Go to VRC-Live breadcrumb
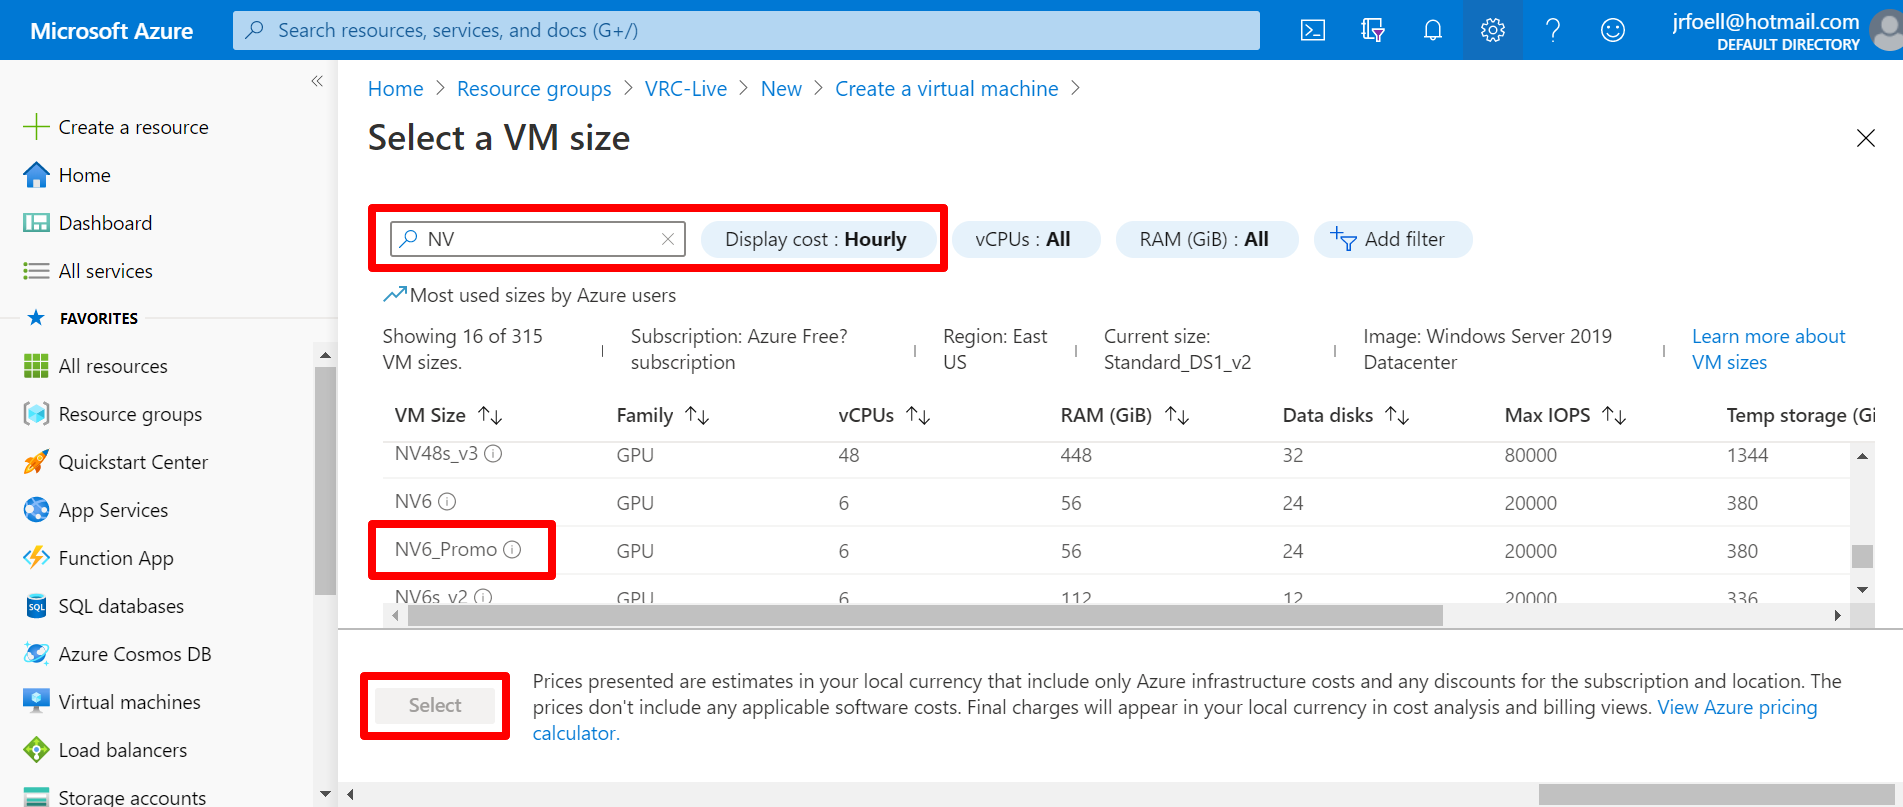This screenshot has width=1903, height=807. coord(686,89)
